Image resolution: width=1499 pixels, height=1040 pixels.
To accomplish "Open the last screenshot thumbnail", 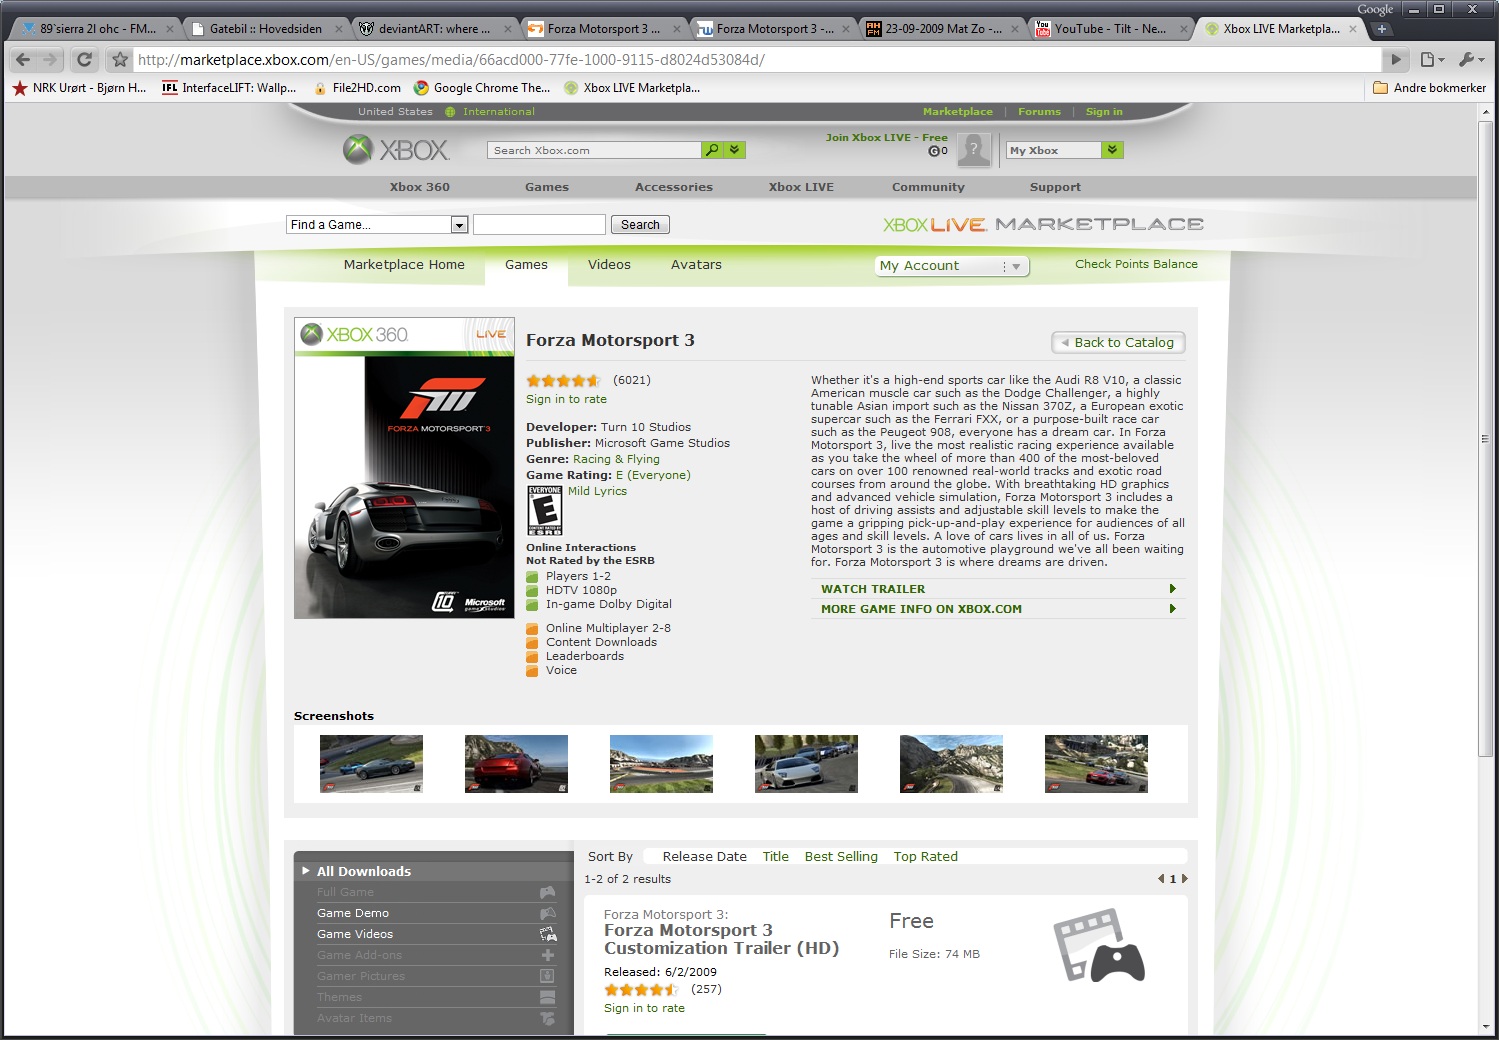I will (x=1096, y=764).
